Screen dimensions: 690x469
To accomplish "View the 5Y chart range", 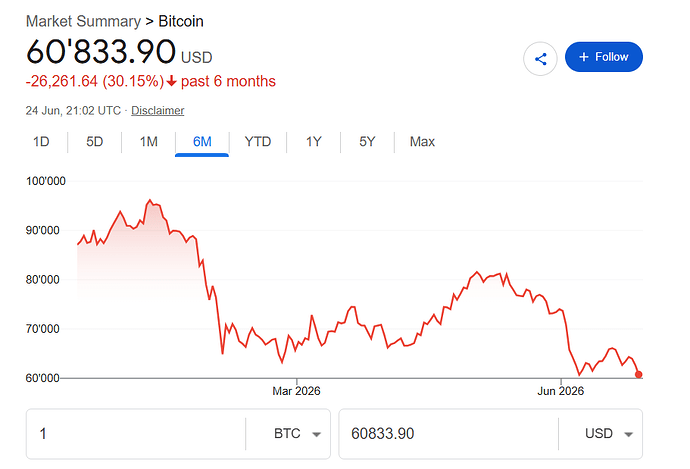I will [367, 142].
